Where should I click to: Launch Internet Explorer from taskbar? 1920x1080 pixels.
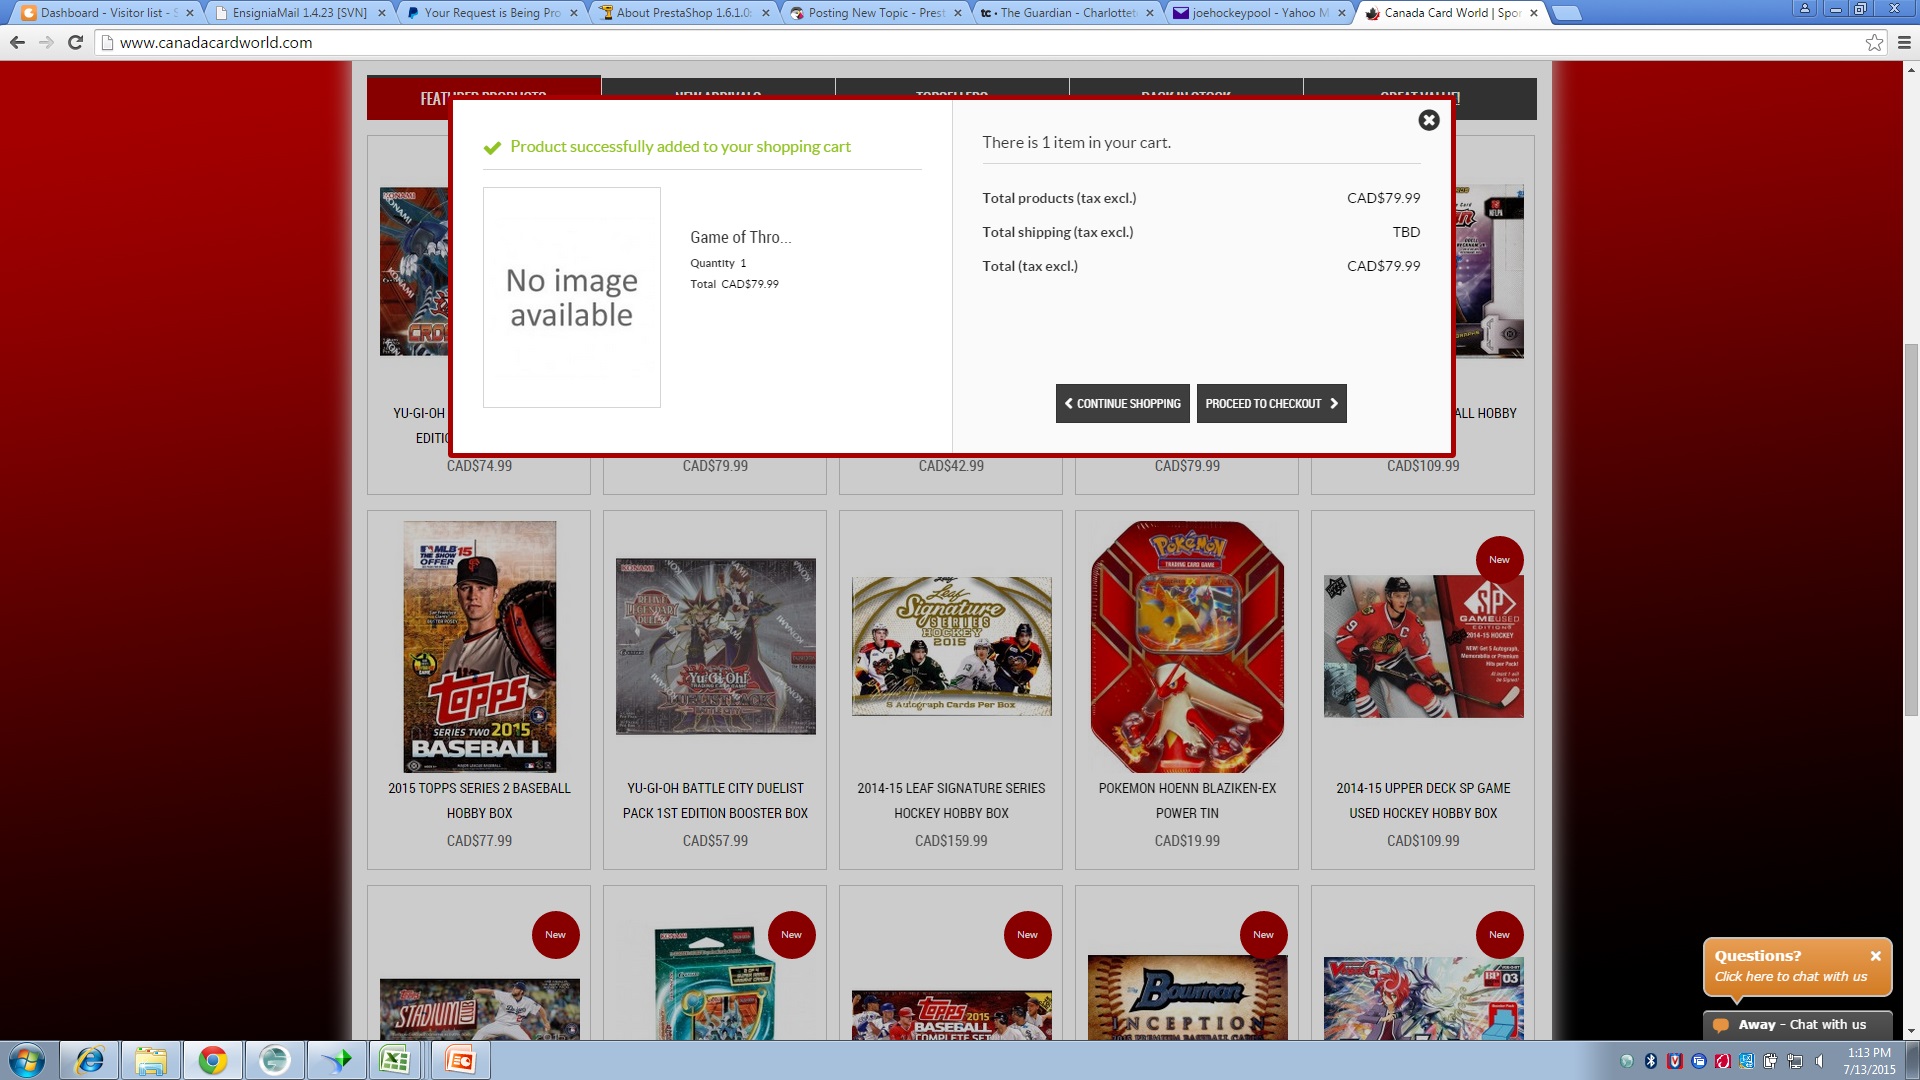coord(90,1060)
